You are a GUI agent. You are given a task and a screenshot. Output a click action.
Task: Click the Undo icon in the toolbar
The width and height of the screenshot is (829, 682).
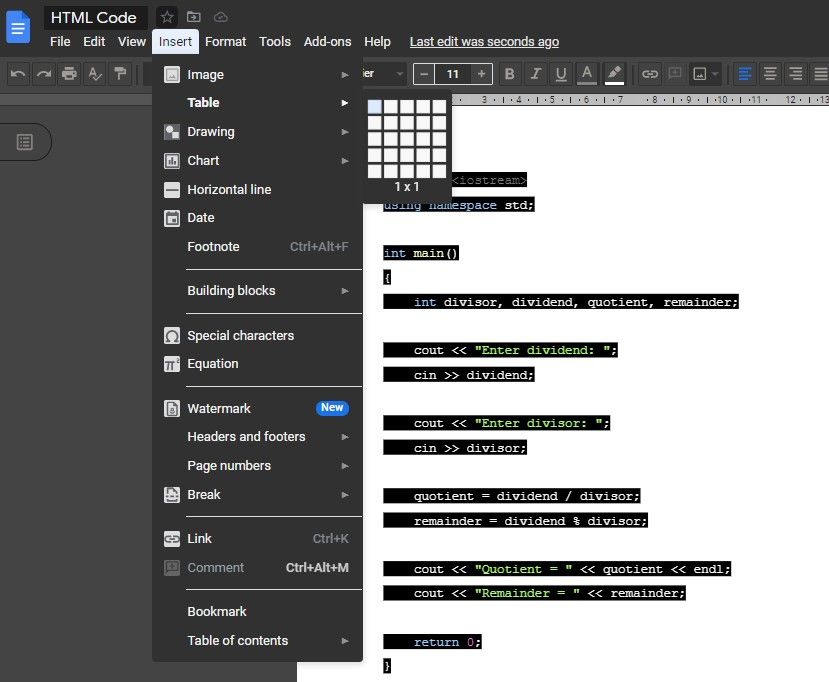[x=16, y=73]
